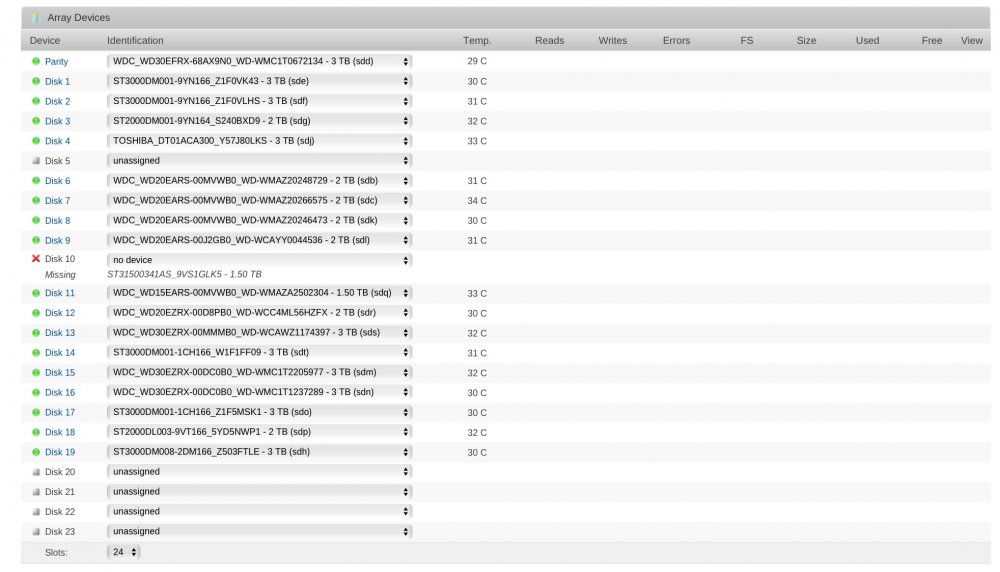Screen dimensions: 1000x572
Task: Open the no device dropdown for Disk 10
Action: click(x=259, y=260)
